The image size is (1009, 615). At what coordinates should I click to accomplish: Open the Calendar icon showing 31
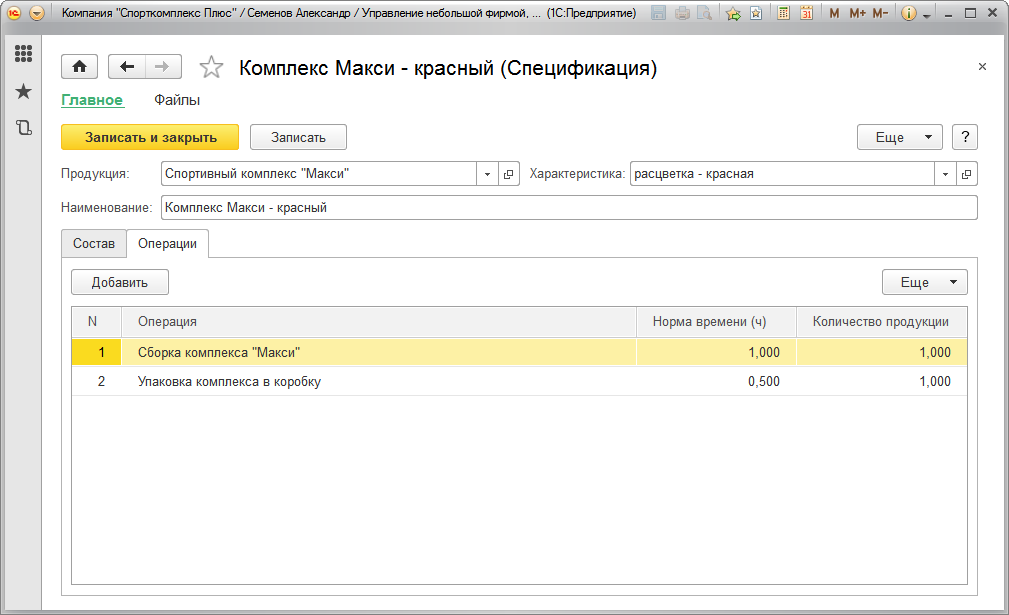[806, 13]
